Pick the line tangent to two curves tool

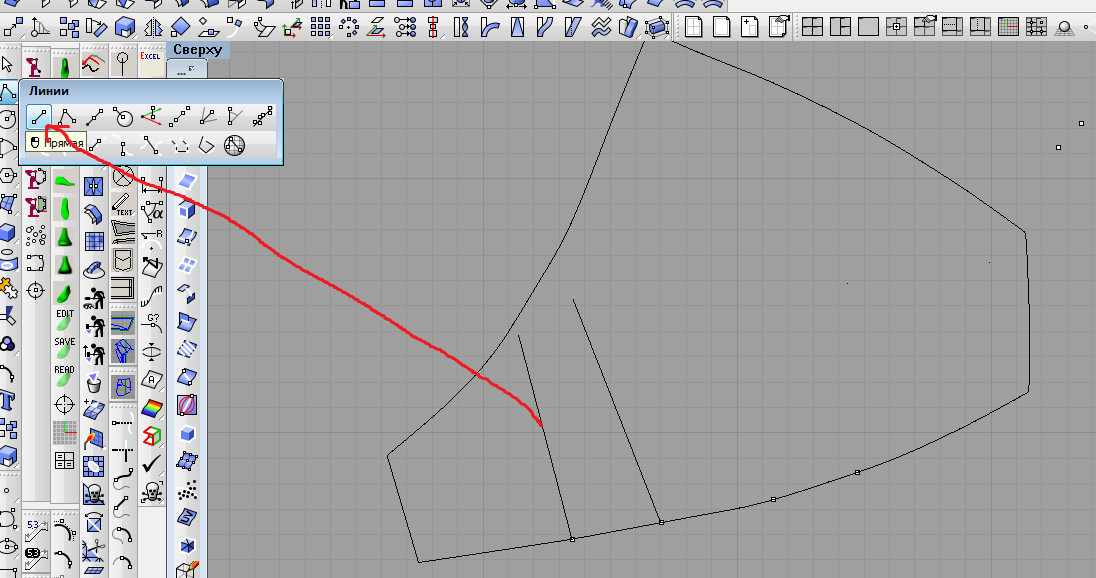click(151, 145)
